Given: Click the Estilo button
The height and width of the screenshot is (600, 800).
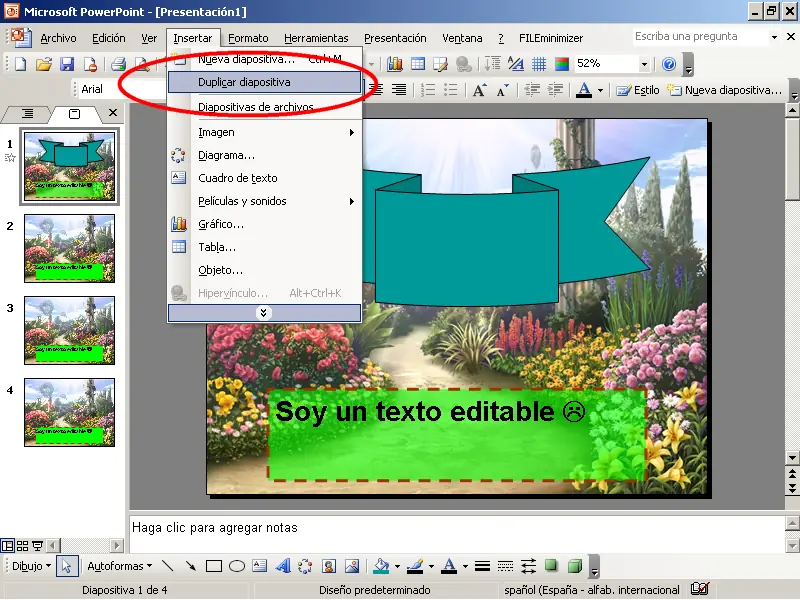Looking at the screenshot, I should (x=638, y=90).
